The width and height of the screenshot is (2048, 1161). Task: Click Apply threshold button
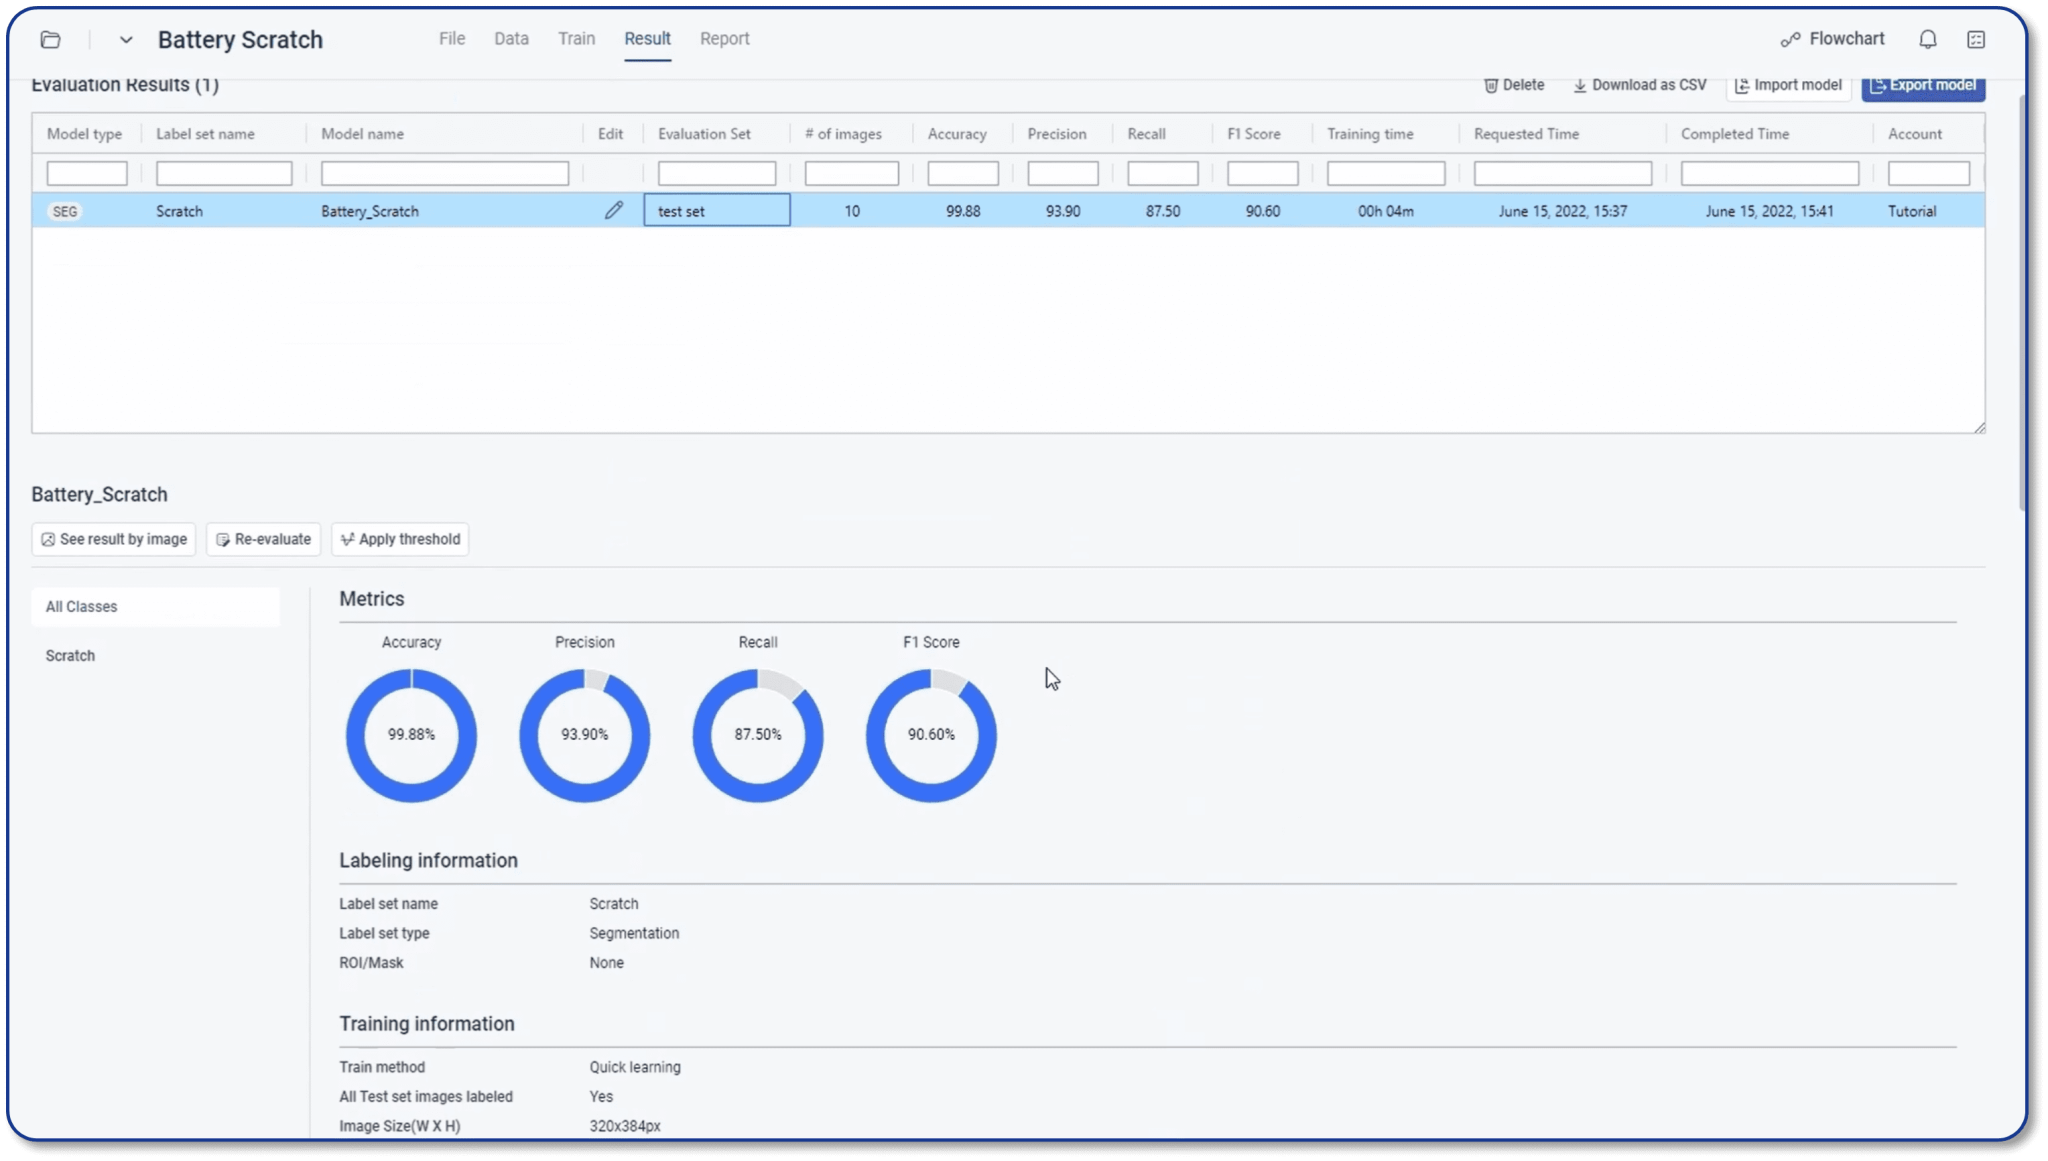click(x=400, y=539)
